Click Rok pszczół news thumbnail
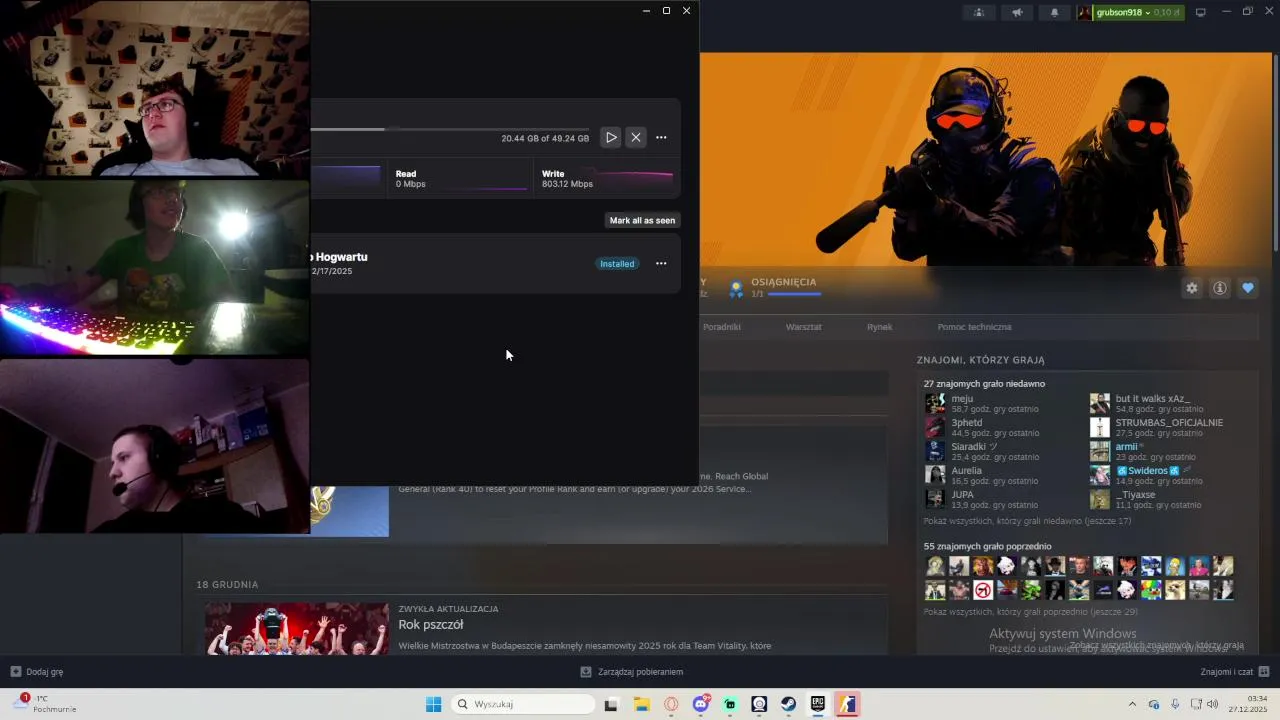 296,629
